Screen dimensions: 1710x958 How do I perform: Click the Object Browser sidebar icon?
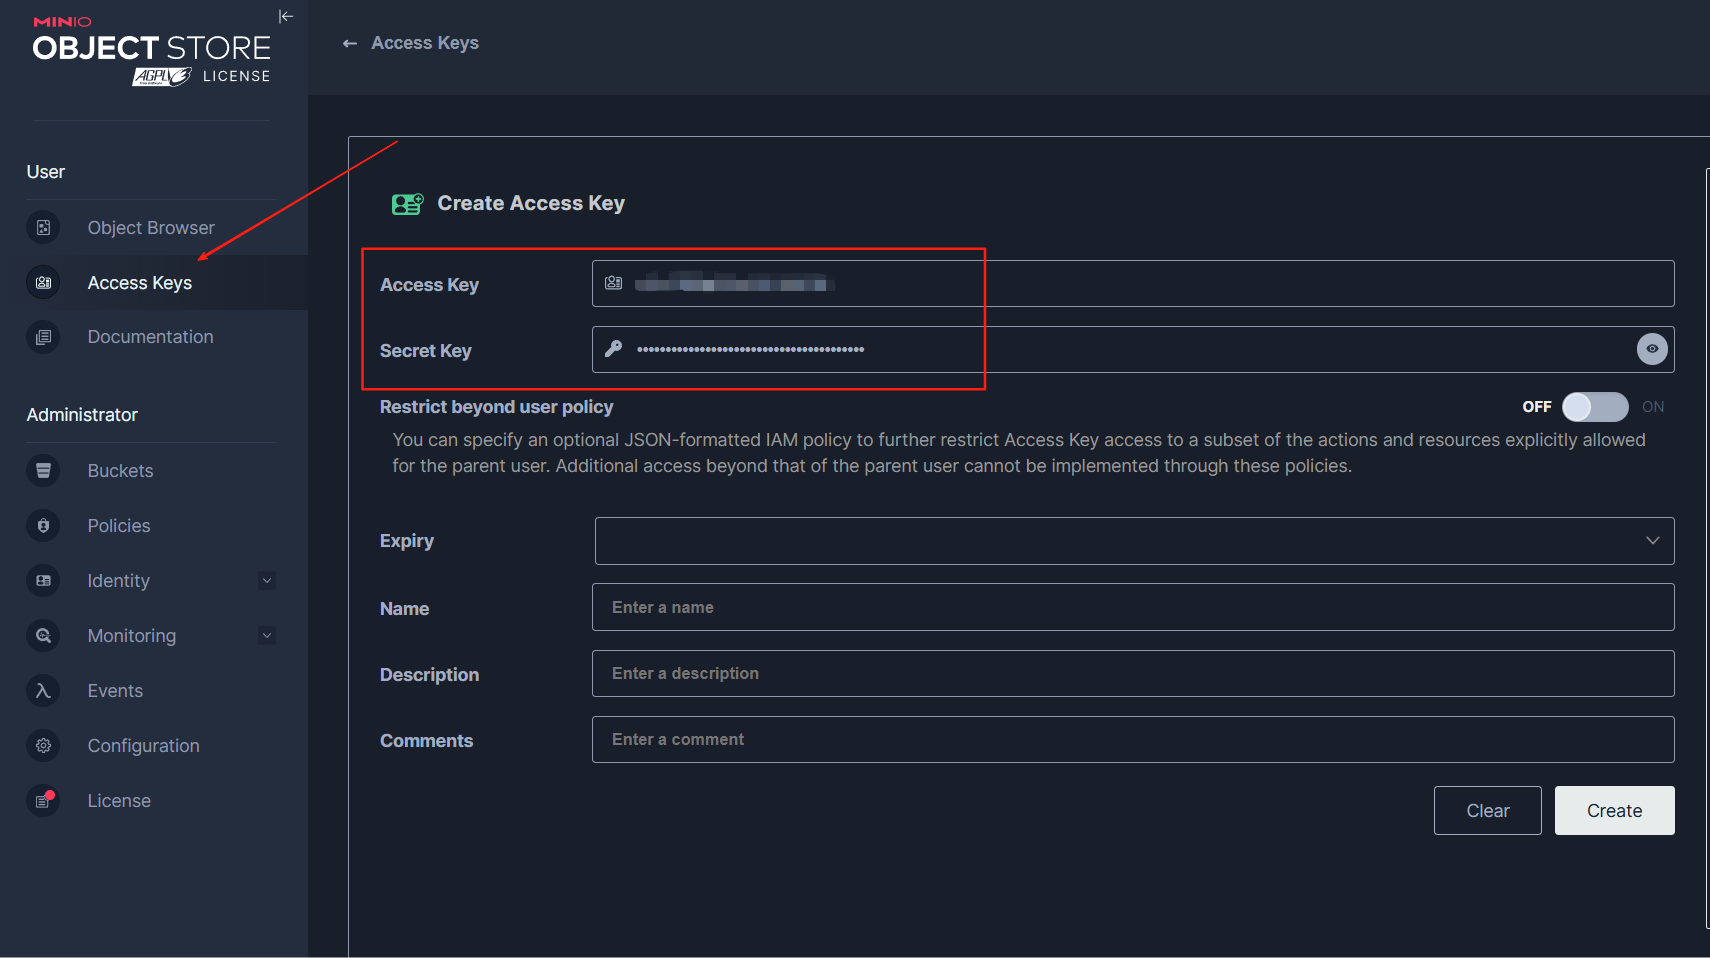click(x=43, y=228)
